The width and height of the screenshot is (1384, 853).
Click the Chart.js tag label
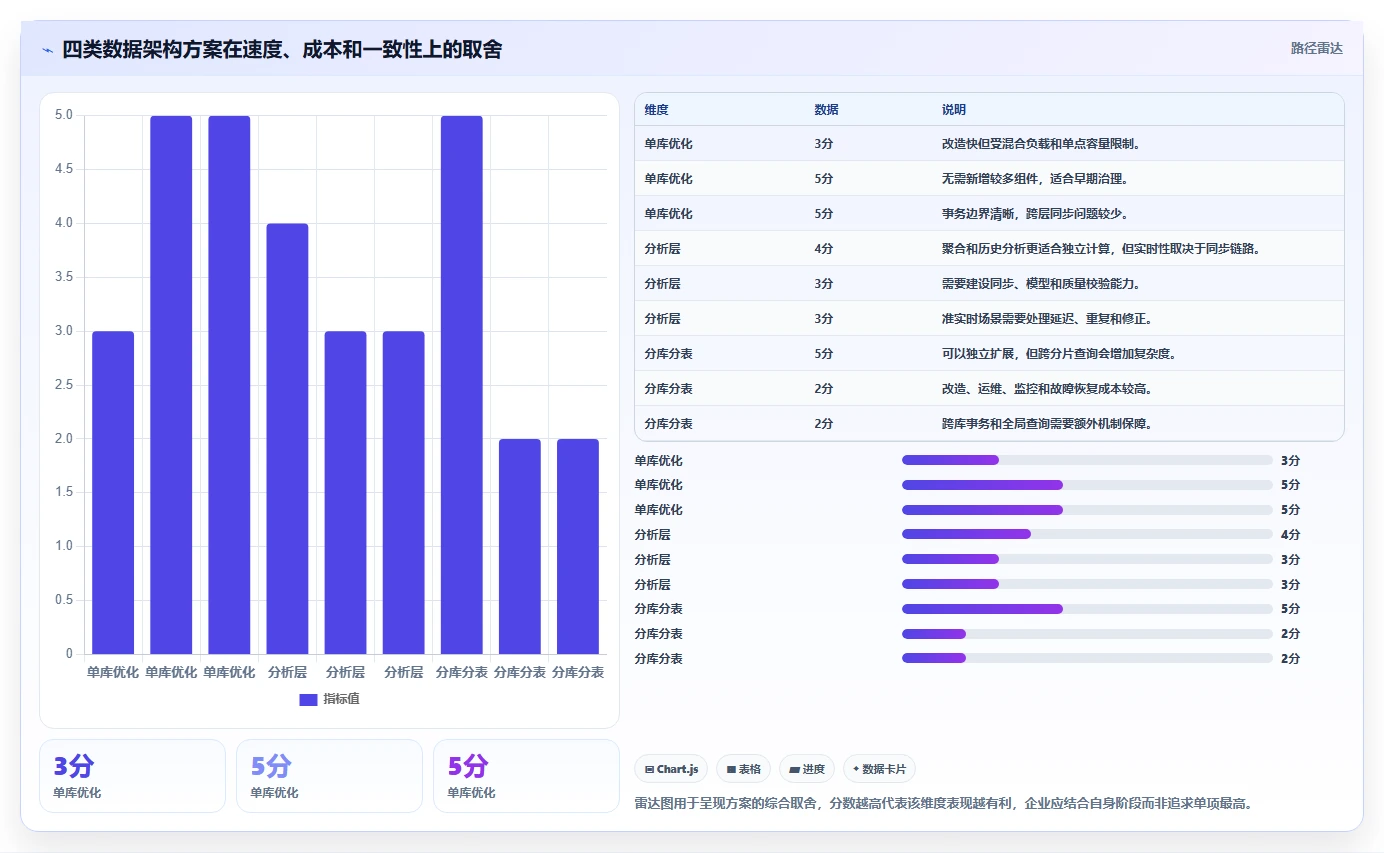coord(678,769)
